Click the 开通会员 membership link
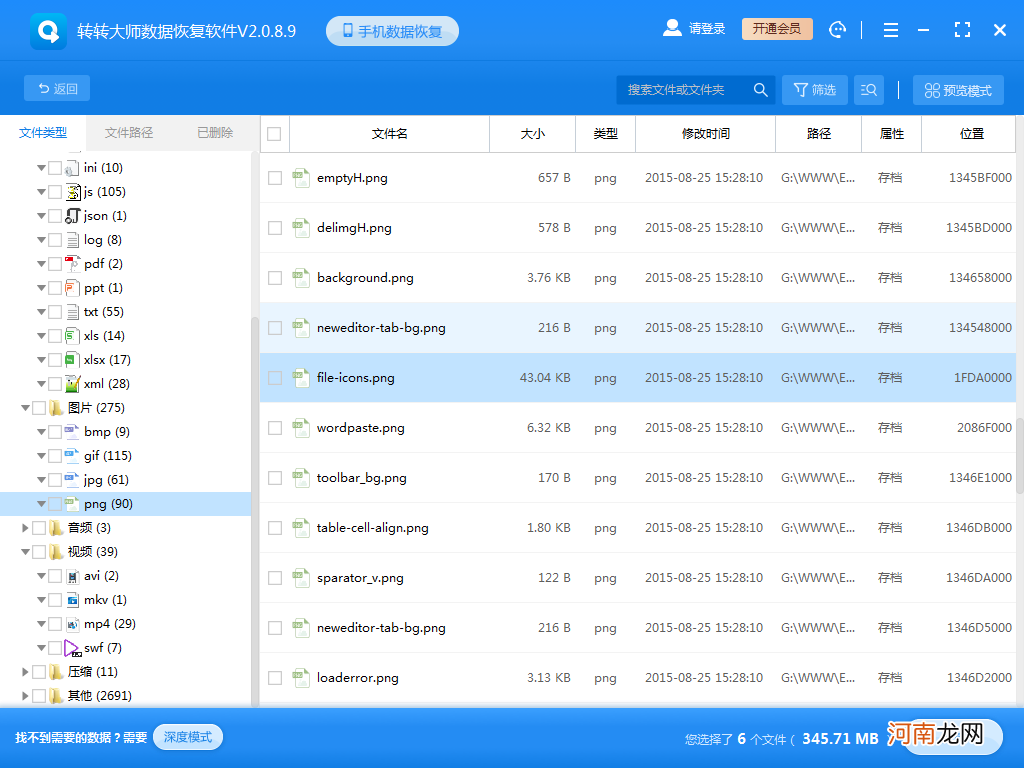The width and height of the screenshot is (1024, 768). click(x=779, y=28)
